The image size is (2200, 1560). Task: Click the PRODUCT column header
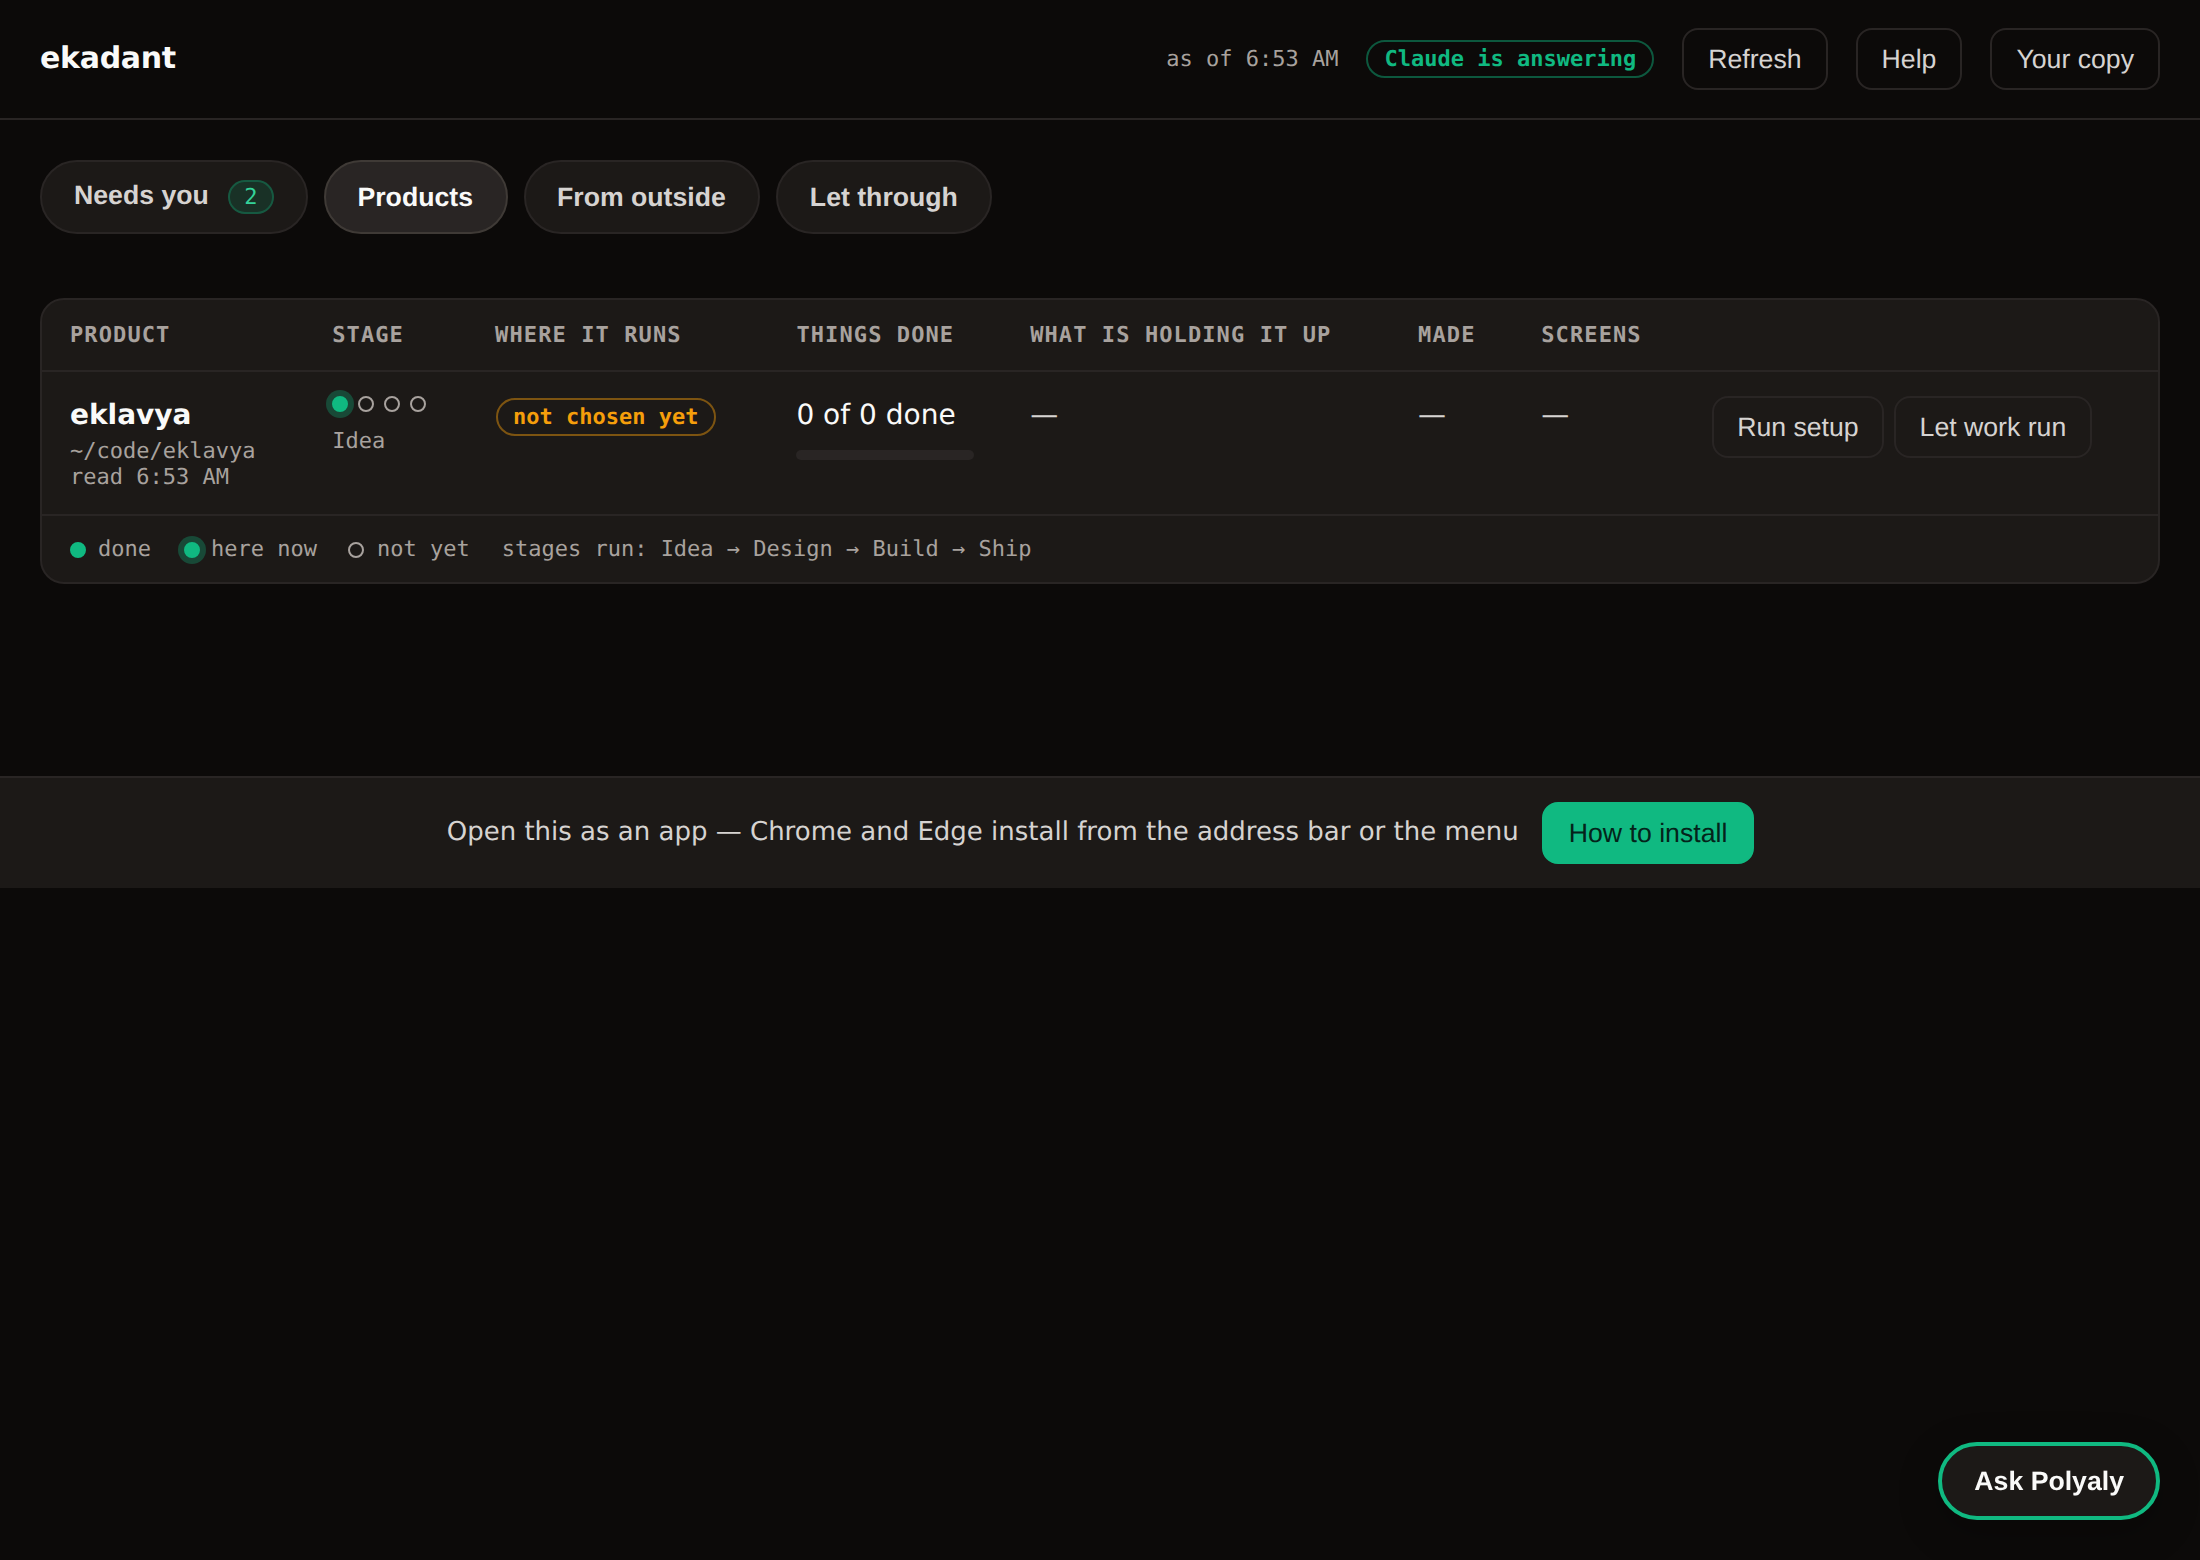tap(120, 335)
